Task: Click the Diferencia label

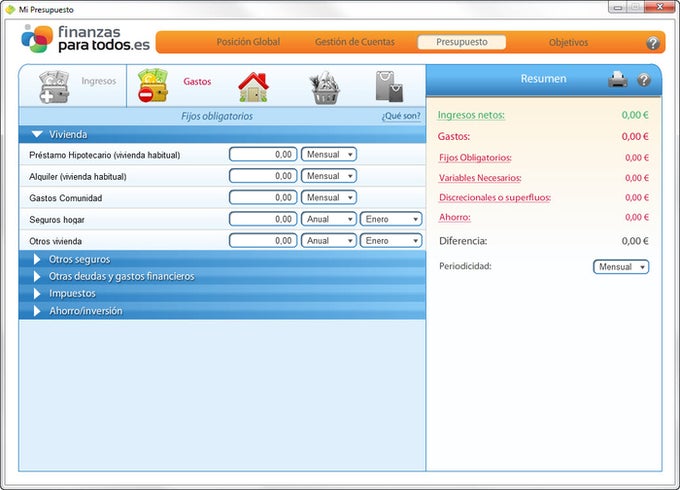Action: [x=463, y=241]
